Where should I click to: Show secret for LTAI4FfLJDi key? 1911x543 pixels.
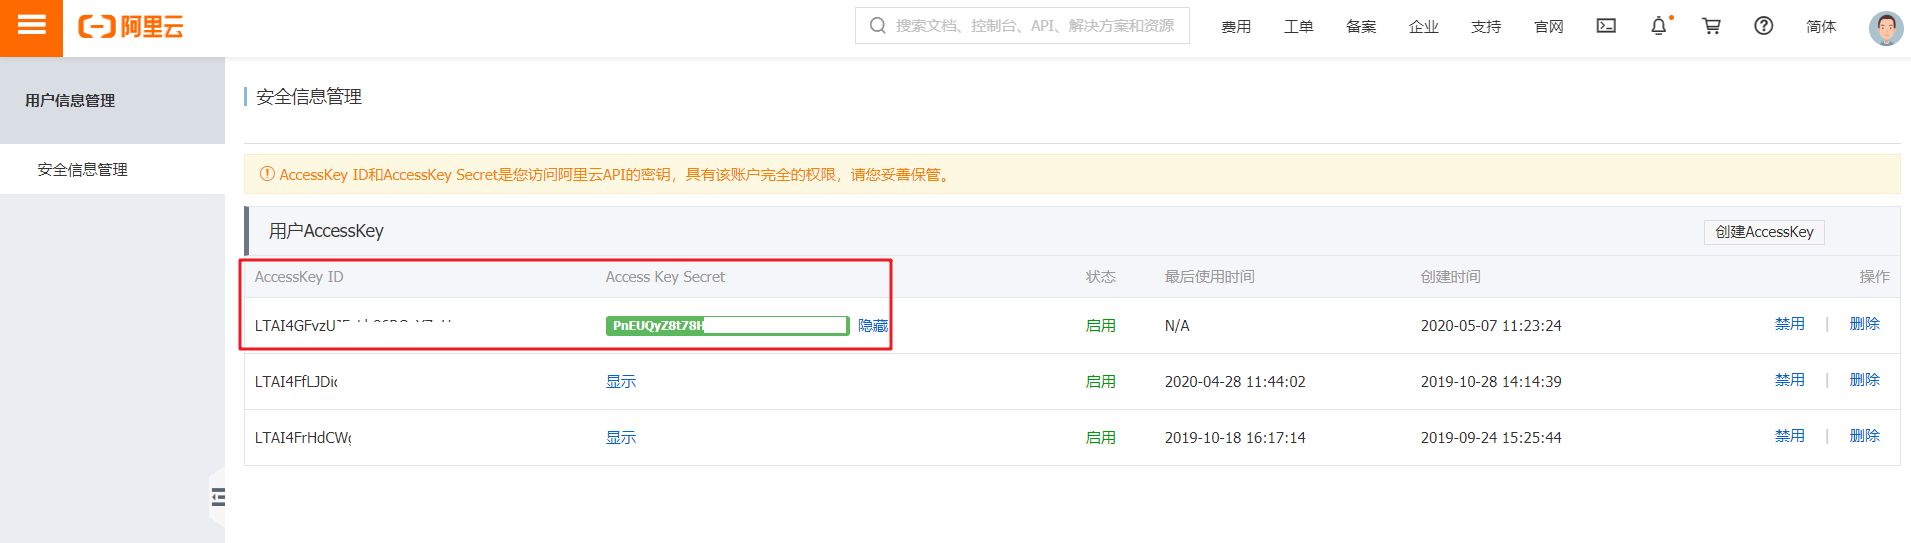[x=620, y=382]
